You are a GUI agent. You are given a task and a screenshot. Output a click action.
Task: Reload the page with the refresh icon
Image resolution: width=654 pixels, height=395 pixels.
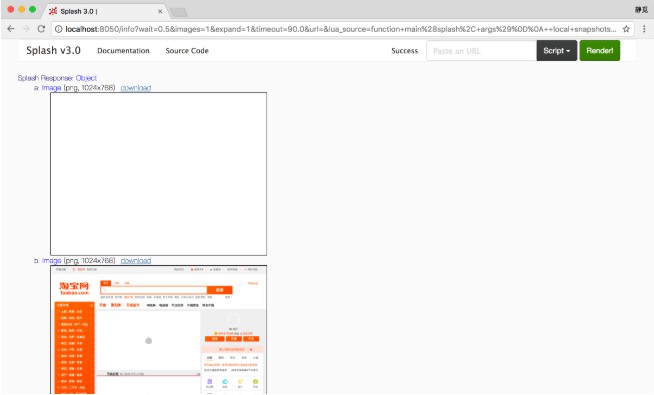41,29
